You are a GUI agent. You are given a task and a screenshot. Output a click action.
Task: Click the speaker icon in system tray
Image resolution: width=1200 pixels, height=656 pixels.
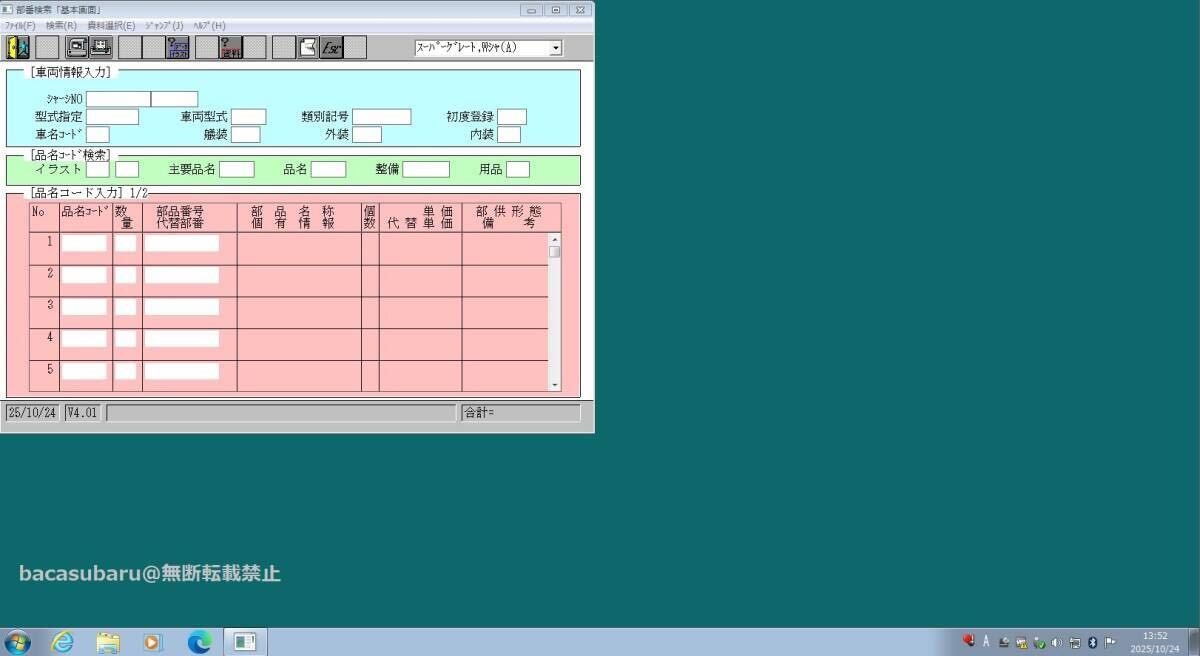1056,642
